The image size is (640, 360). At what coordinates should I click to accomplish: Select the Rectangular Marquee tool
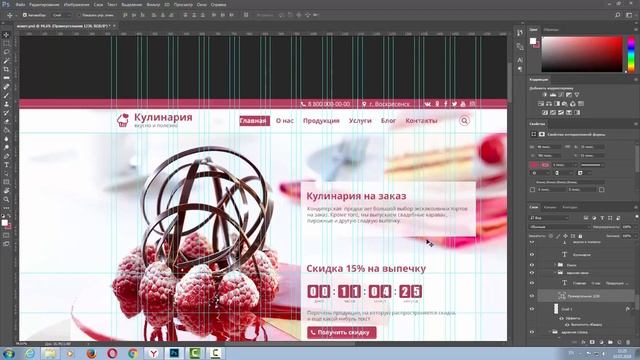pos(6,43)
